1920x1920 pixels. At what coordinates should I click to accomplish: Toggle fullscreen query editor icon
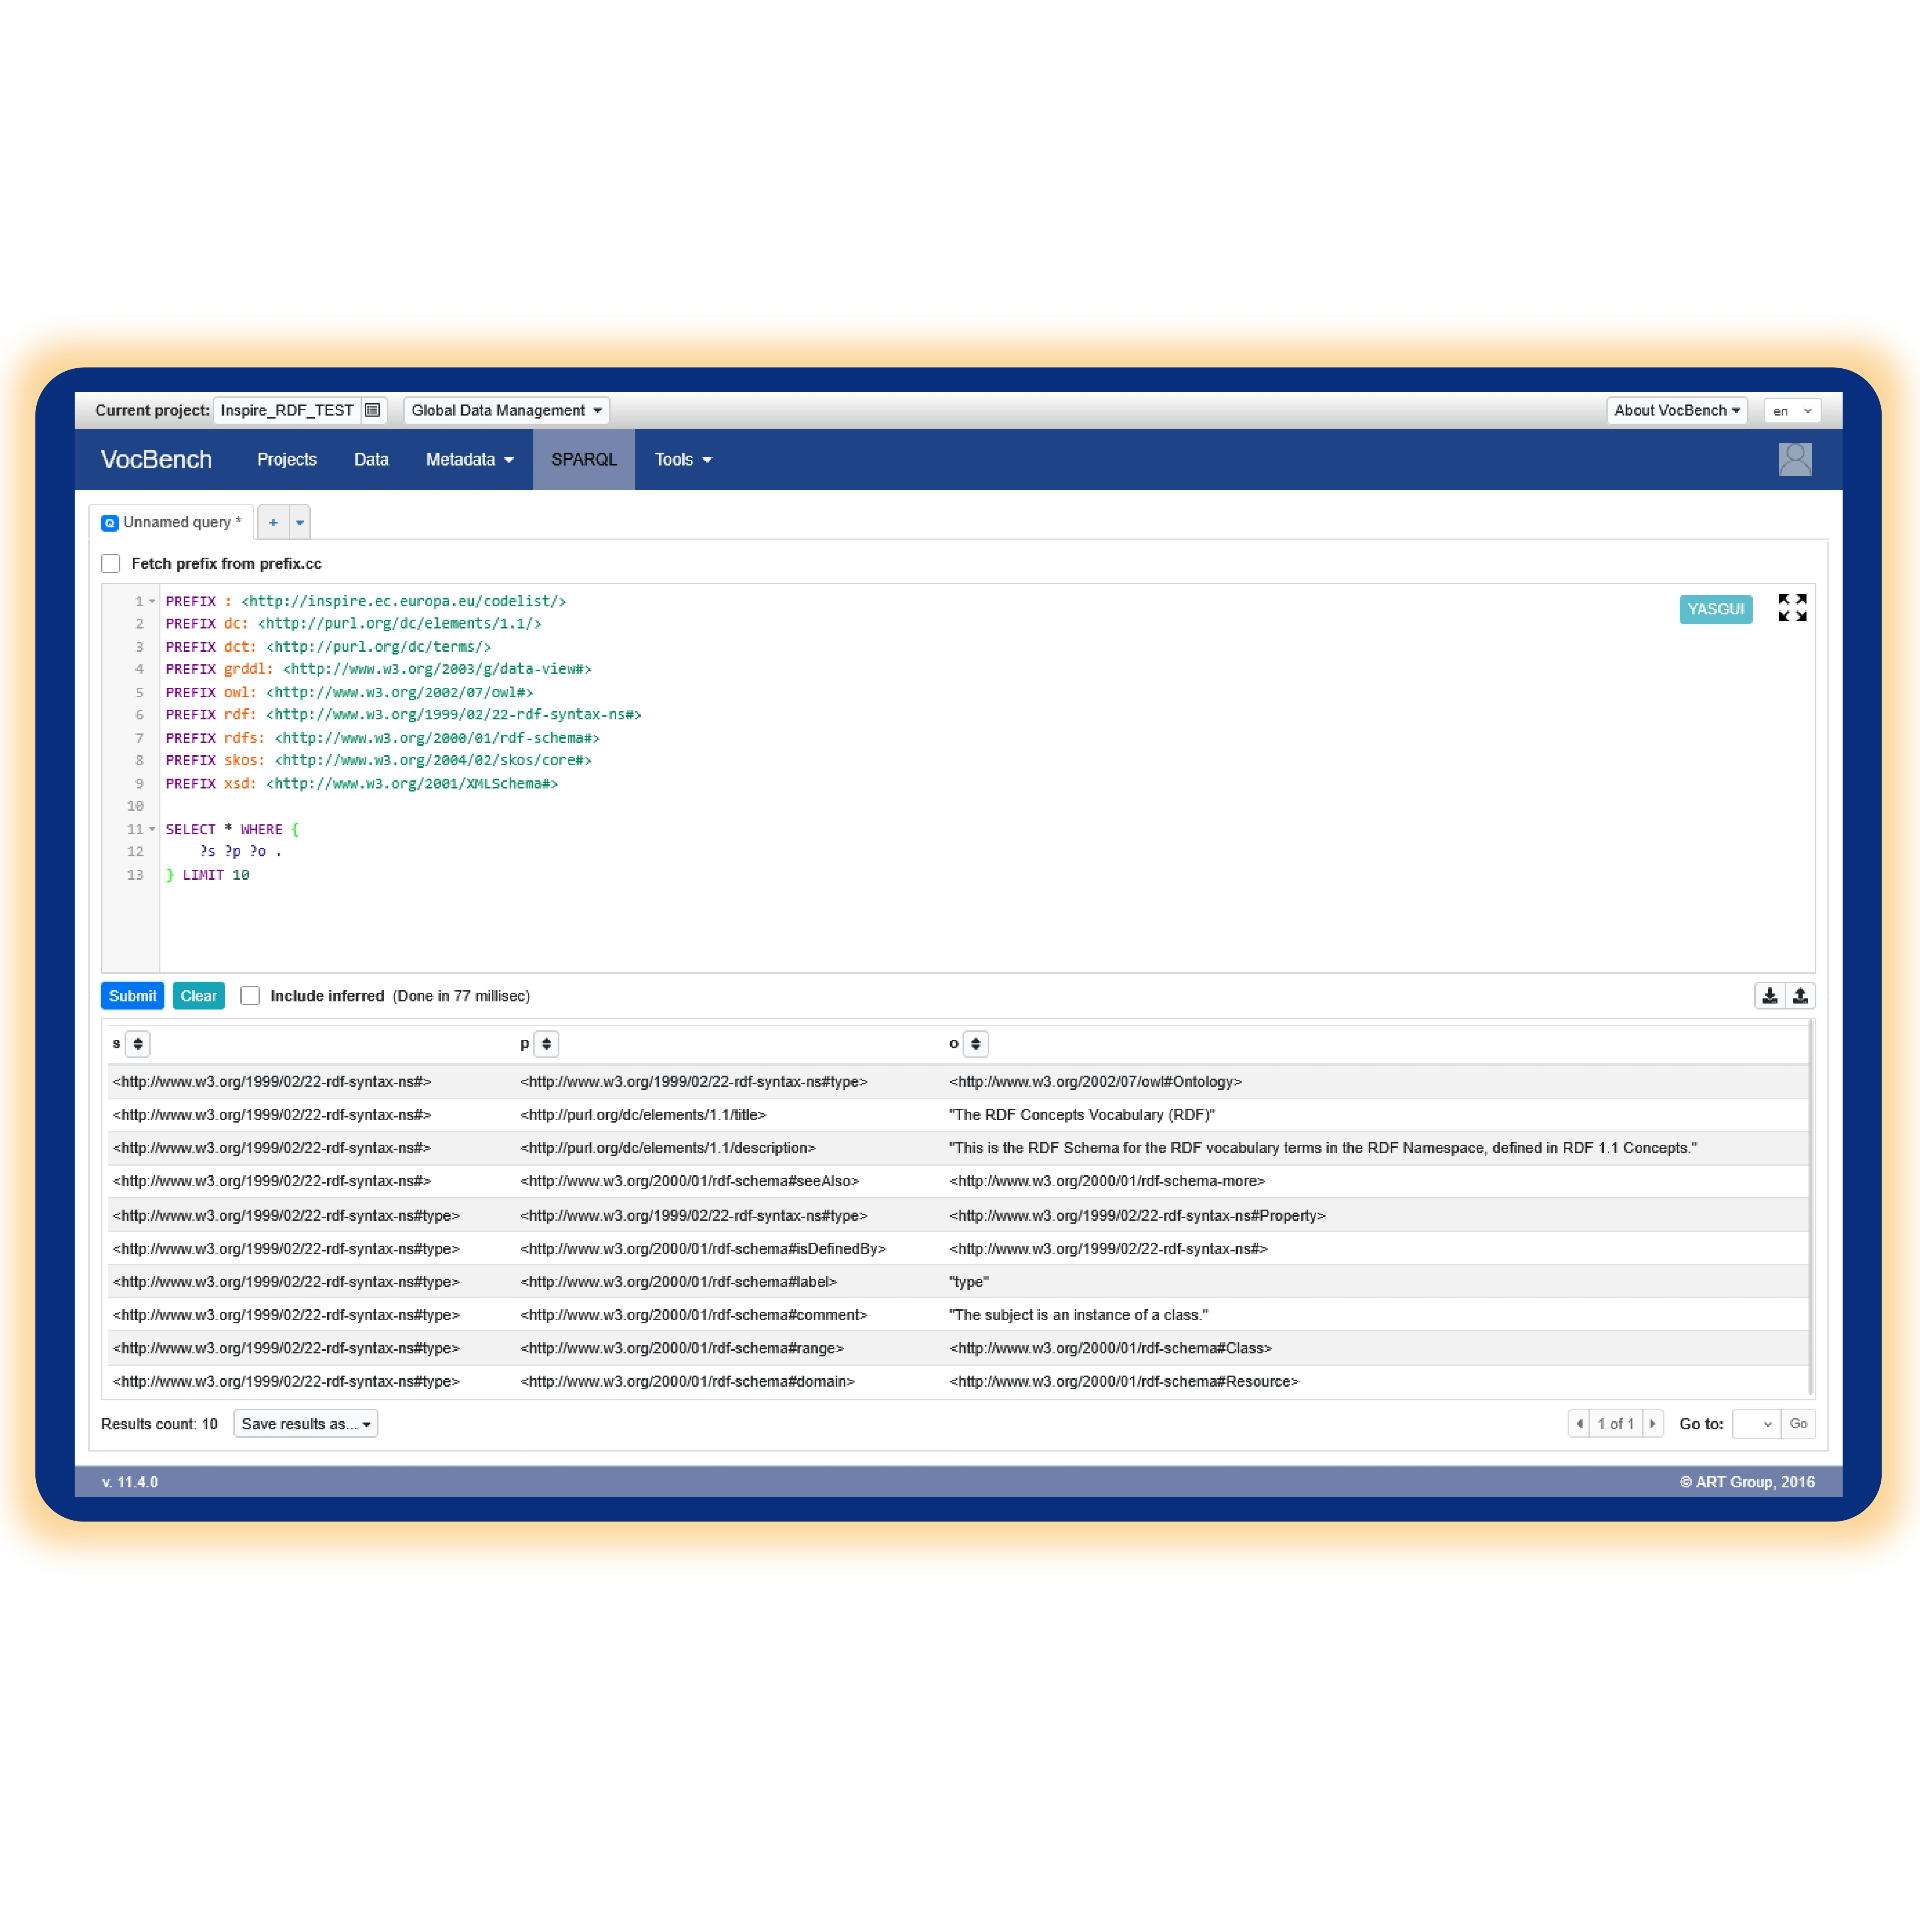pos(1791,607)
